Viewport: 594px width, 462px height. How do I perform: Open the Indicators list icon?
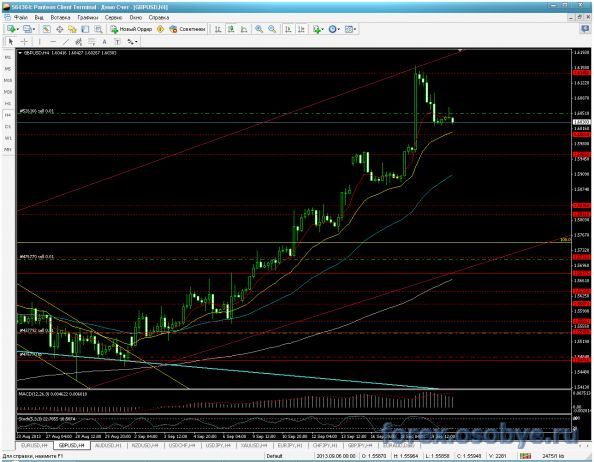[x=316, y=29]
